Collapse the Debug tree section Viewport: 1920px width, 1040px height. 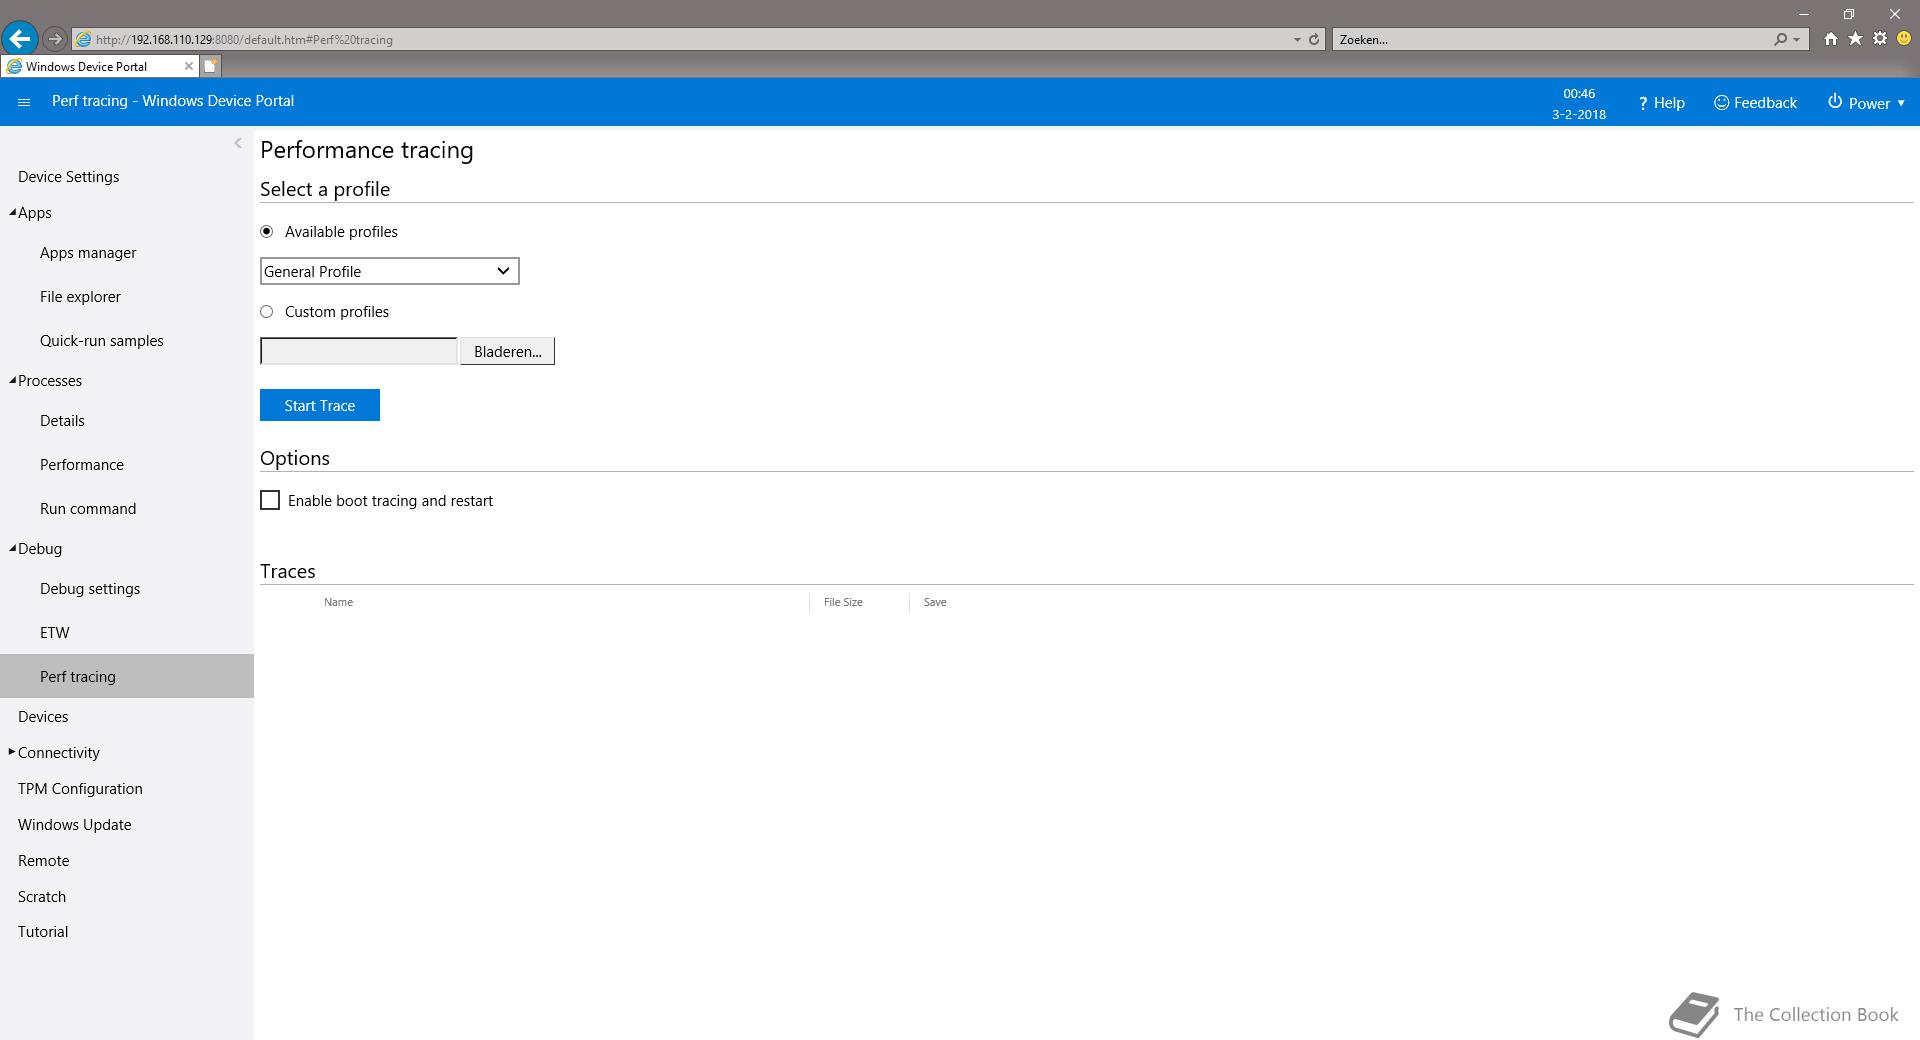(x=13, y=548)
